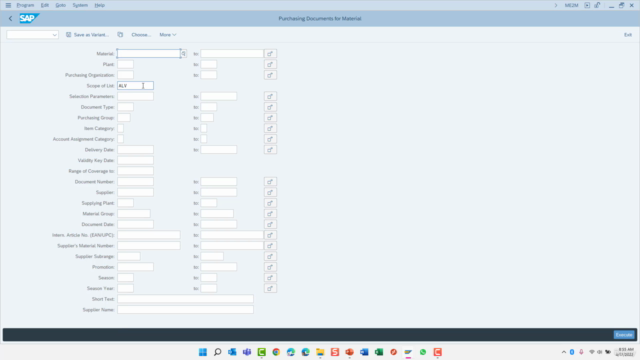Open multiple selection for Purchasing Organization
Image resolution: width=640 pixels, height=360 pixels.
[x=270, y=75]
